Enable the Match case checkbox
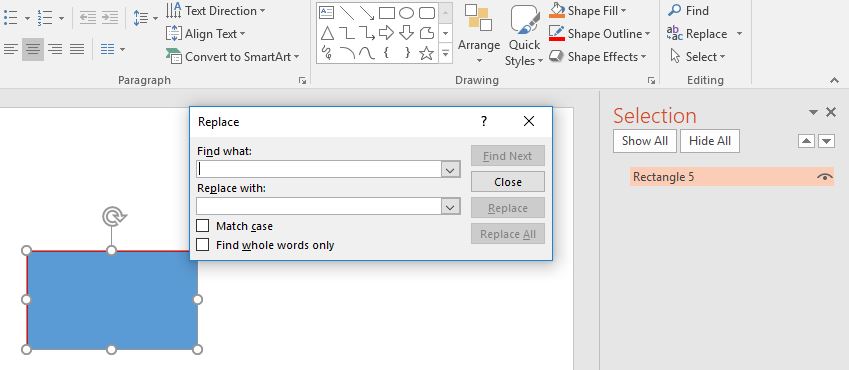 (x=203, y=226)
